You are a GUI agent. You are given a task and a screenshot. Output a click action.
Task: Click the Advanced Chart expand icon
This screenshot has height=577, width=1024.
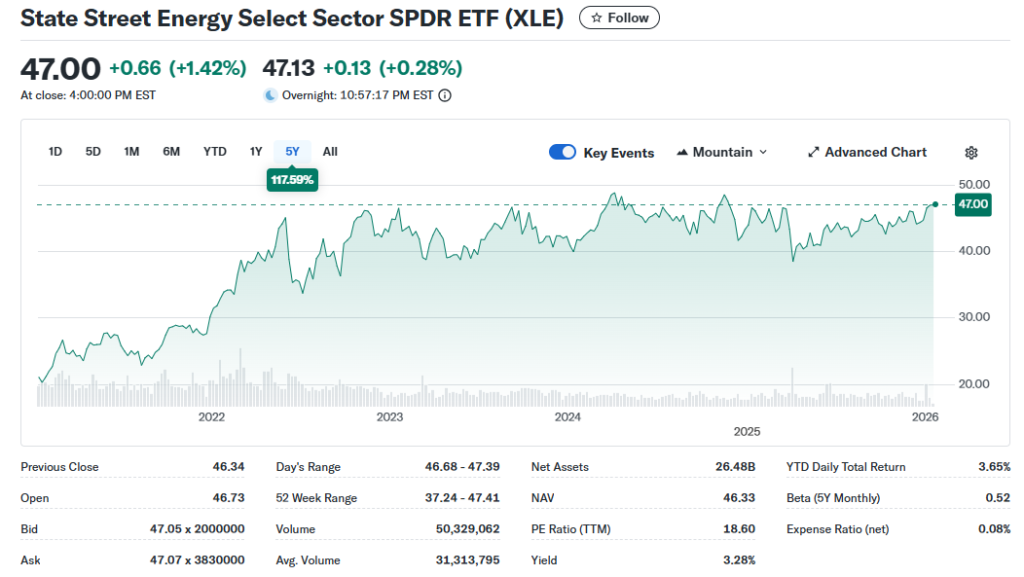click(x=813, y=152)
